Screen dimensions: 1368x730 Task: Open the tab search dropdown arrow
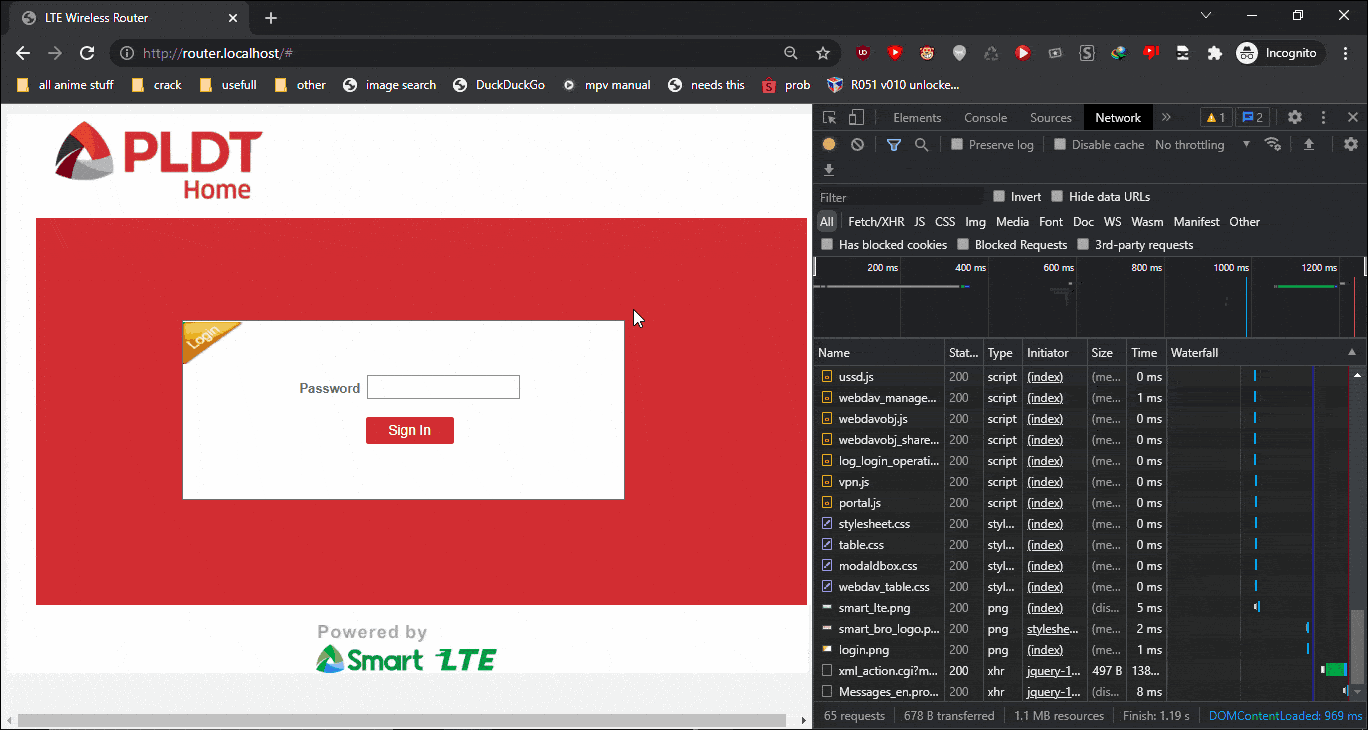coord(1206,16)
